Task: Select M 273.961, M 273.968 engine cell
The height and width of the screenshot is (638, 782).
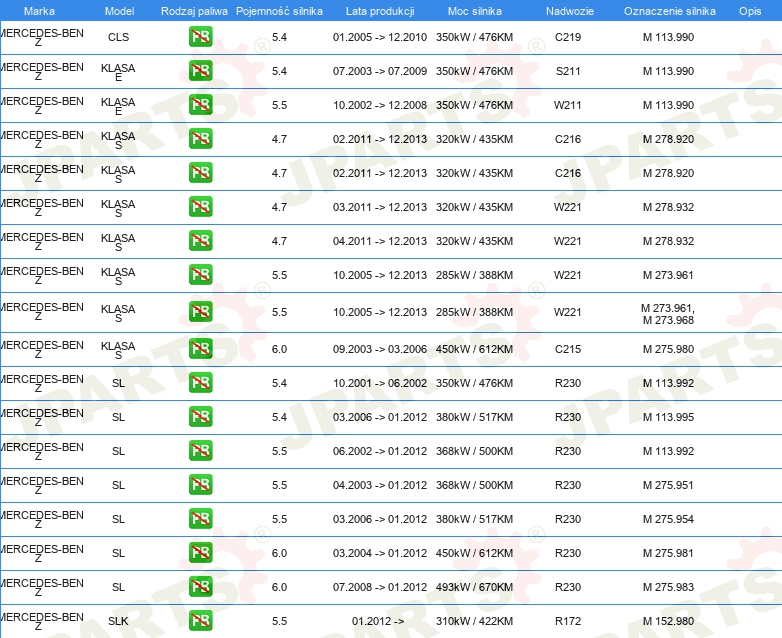Action: [x=668, y=314]
